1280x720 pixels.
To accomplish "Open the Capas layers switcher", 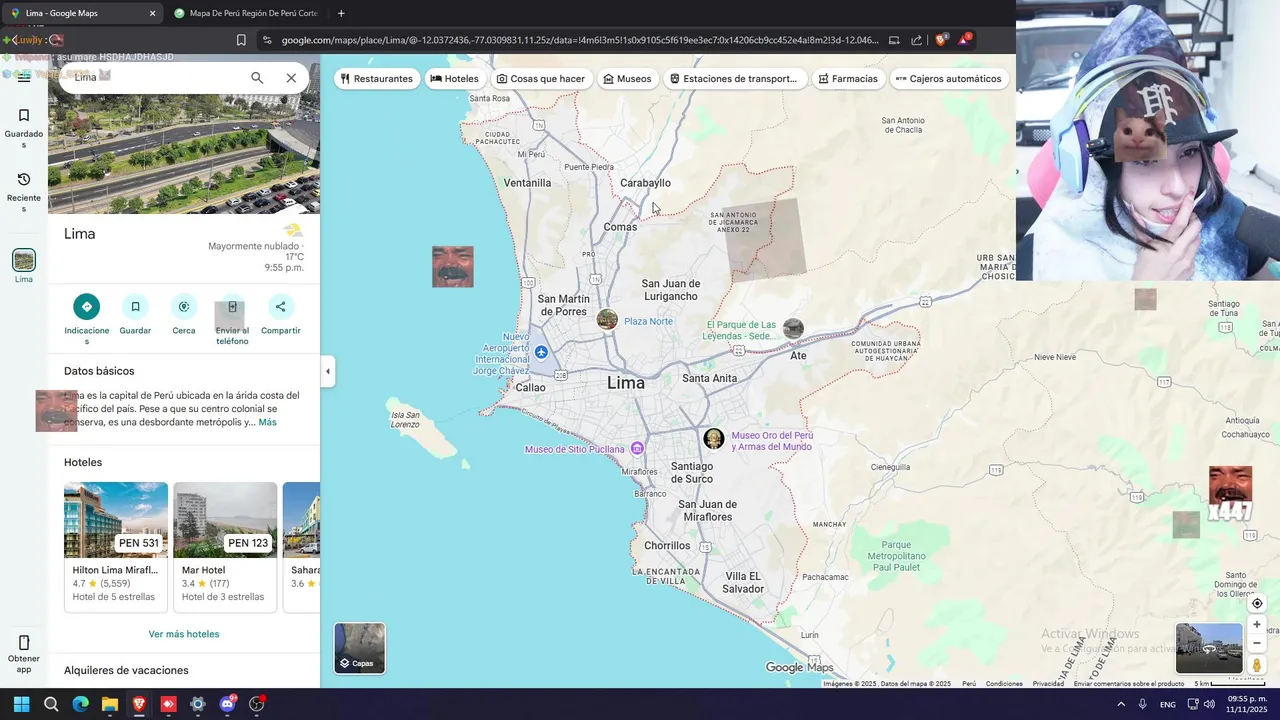I will tap(360, 648).
